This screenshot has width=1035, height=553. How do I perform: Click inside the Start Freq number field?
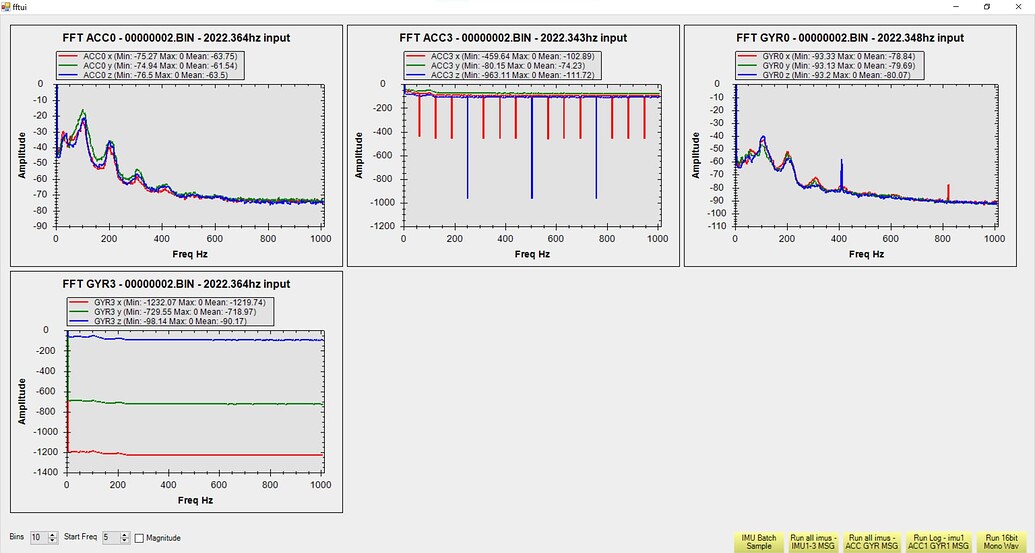[x=109, y=538]
